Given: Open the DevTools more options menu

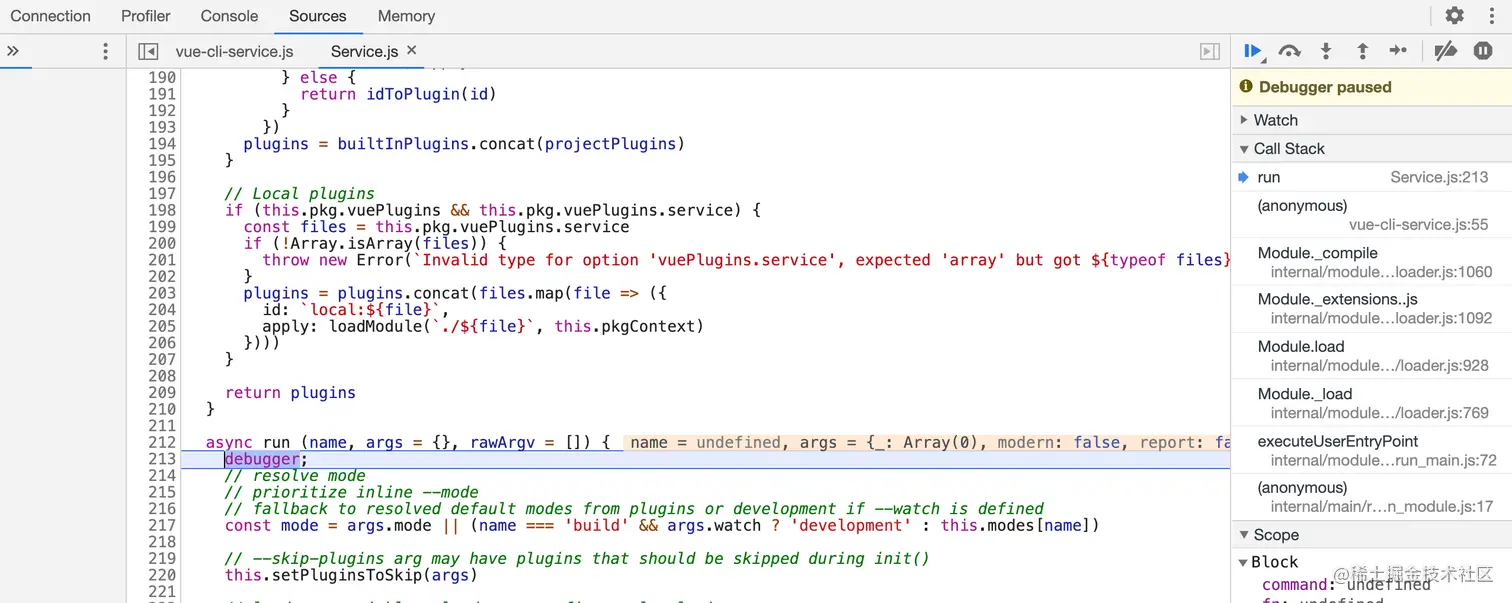Looking at the screenshot, I should 1491,16.
